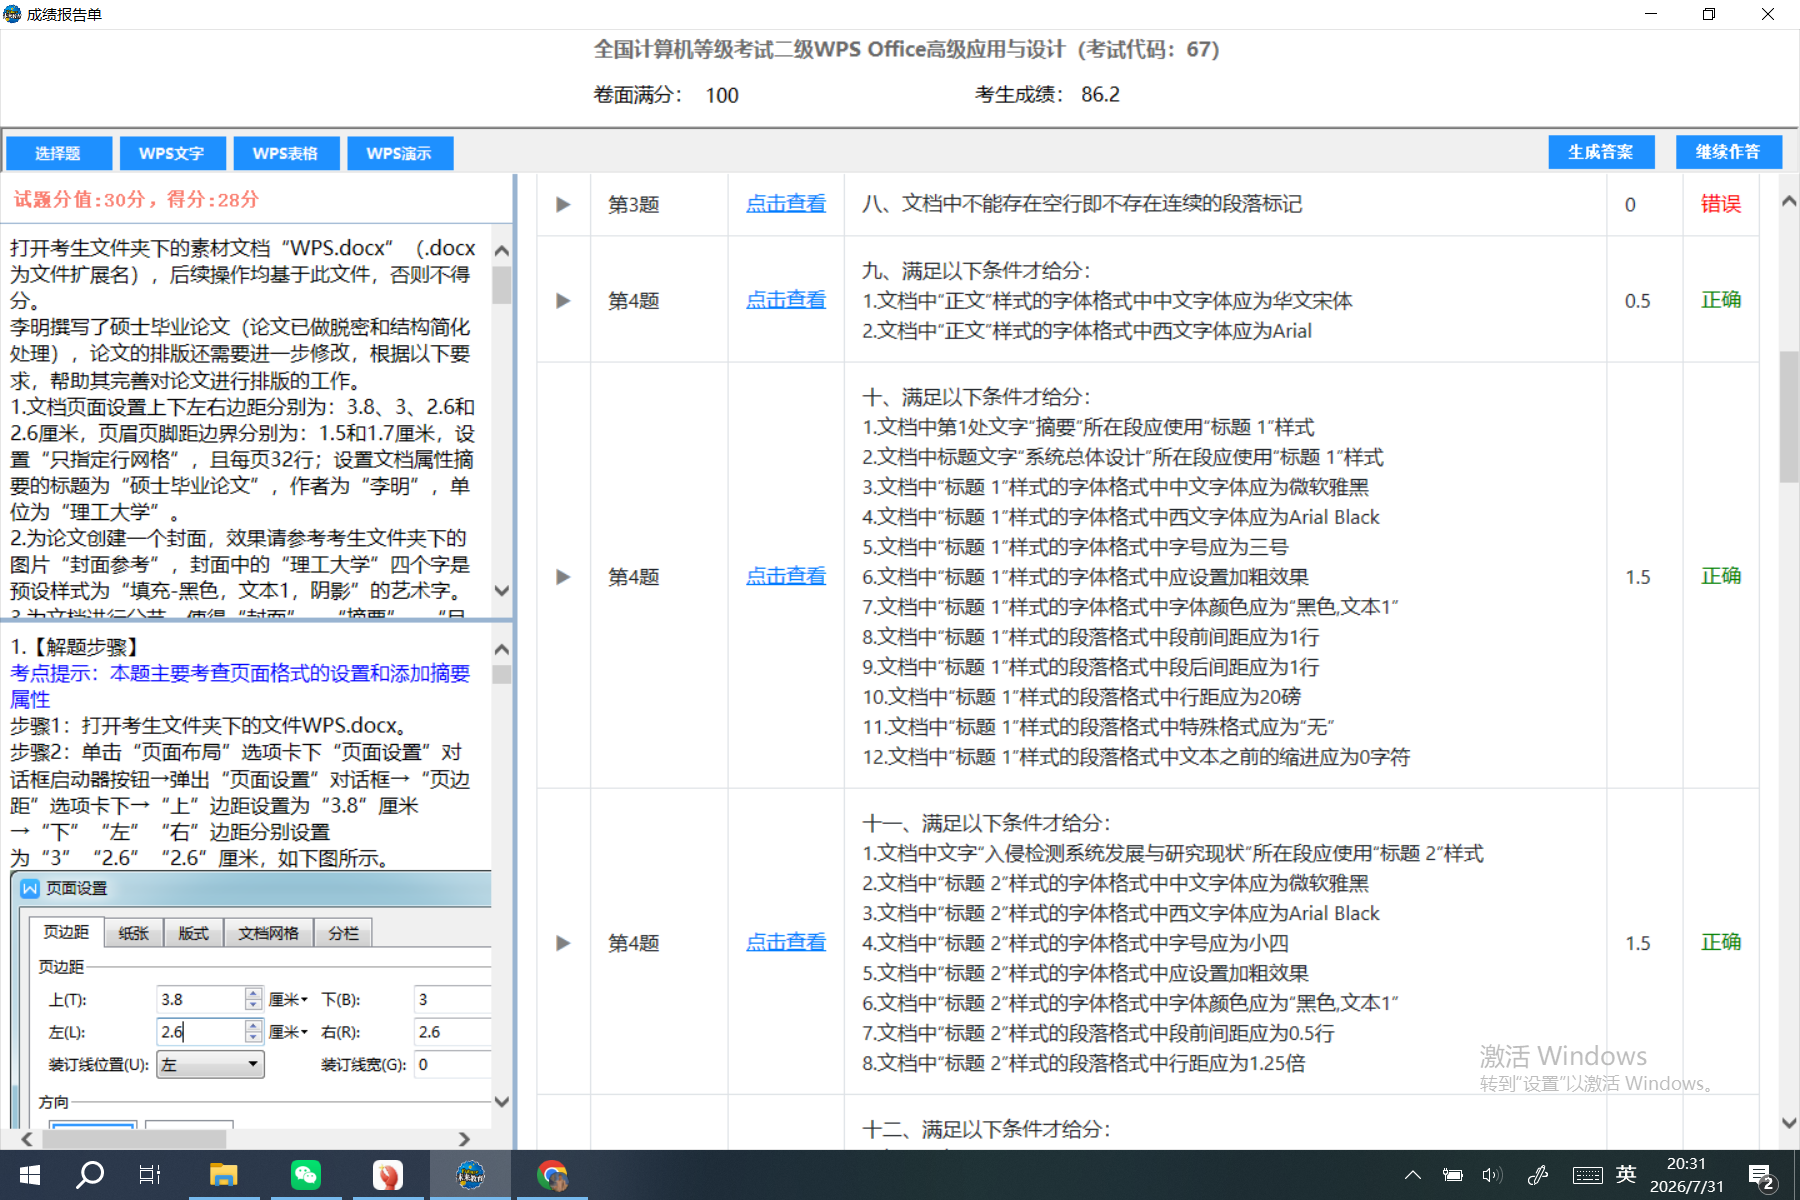The image size is (1800, 1200).
Task: Go to the WPS演示 tab
Action: point(400,153)
